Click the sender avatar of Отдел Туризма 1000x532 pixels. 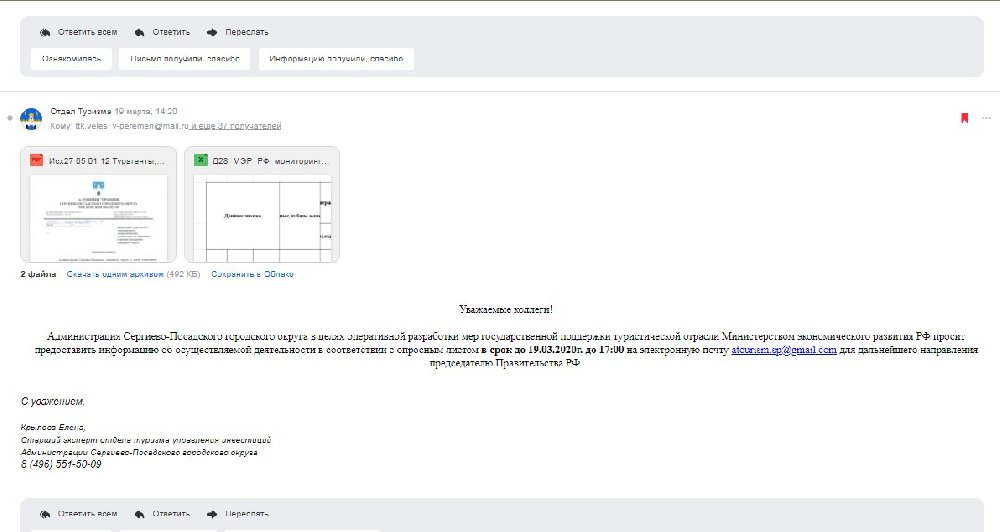click(31, 118)
